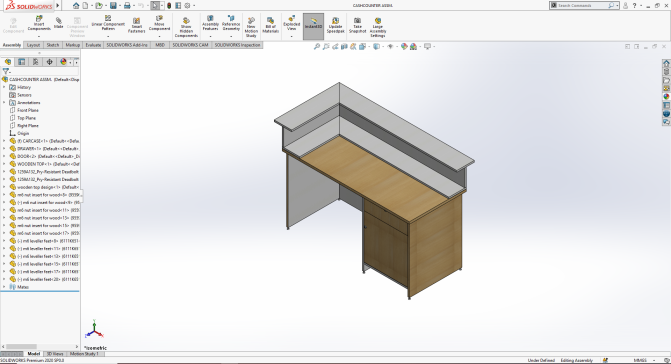The width and height of the screenshot is (671, 364).
Task: Click Update Speedpak icon
Action: coord(336,25)
